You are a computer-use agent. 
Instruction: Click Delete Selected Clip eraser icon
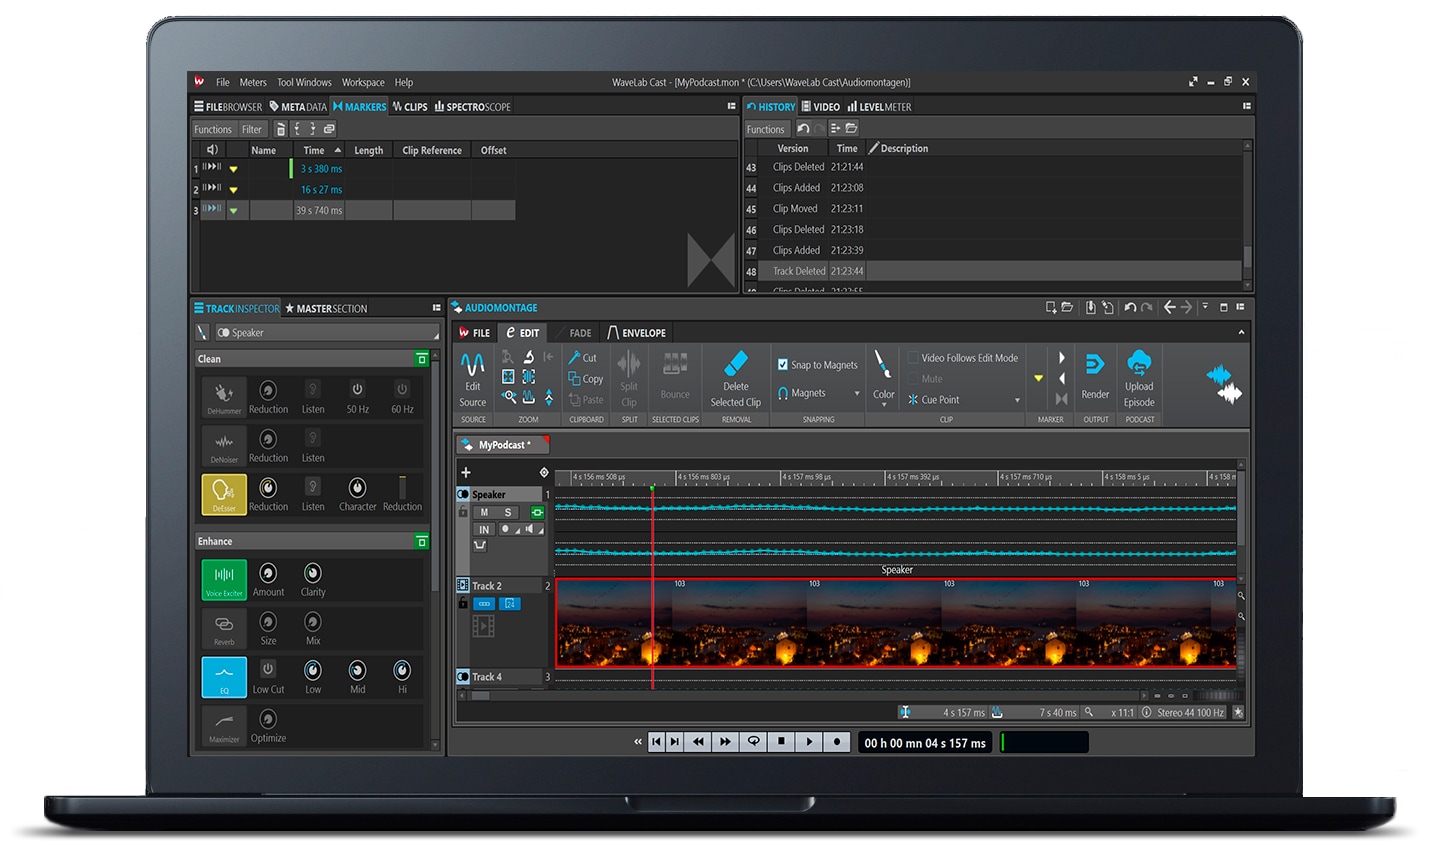(735, 363)
